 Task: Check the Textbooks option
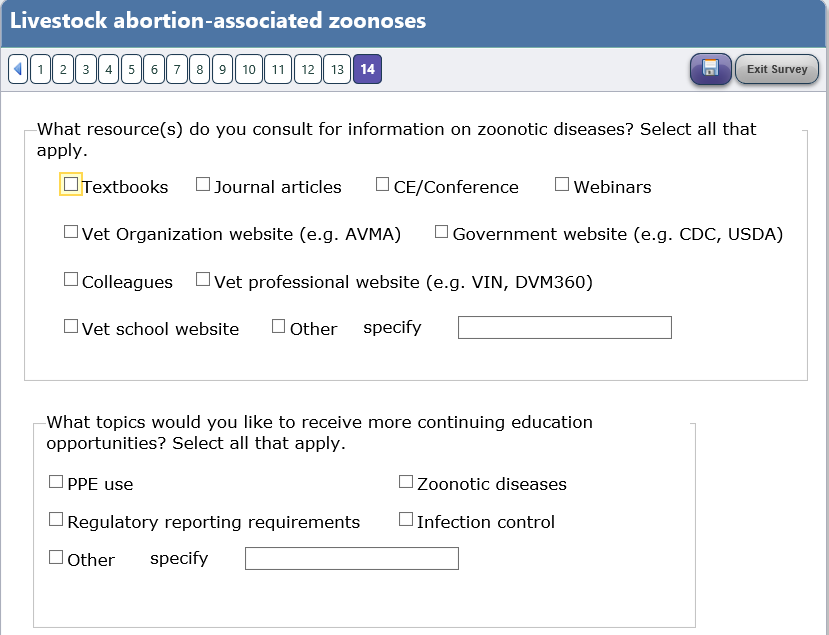[70, 184]
